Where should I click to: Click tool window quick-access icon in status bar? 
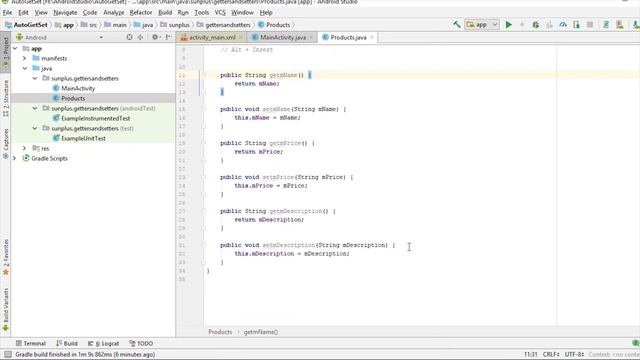(8, 355)
